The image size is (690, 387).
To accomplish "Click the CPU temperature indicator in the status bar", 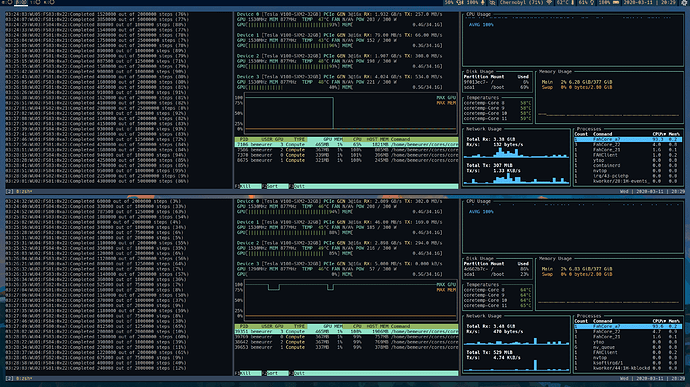I will click(565, 3).
